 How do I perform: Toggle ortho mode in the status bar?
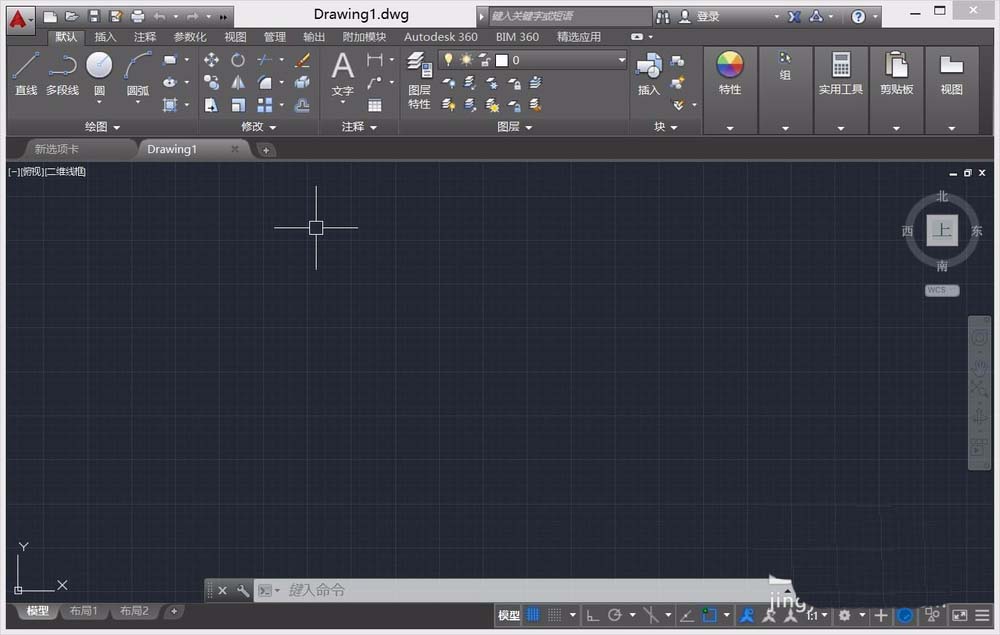coord(592,615)
